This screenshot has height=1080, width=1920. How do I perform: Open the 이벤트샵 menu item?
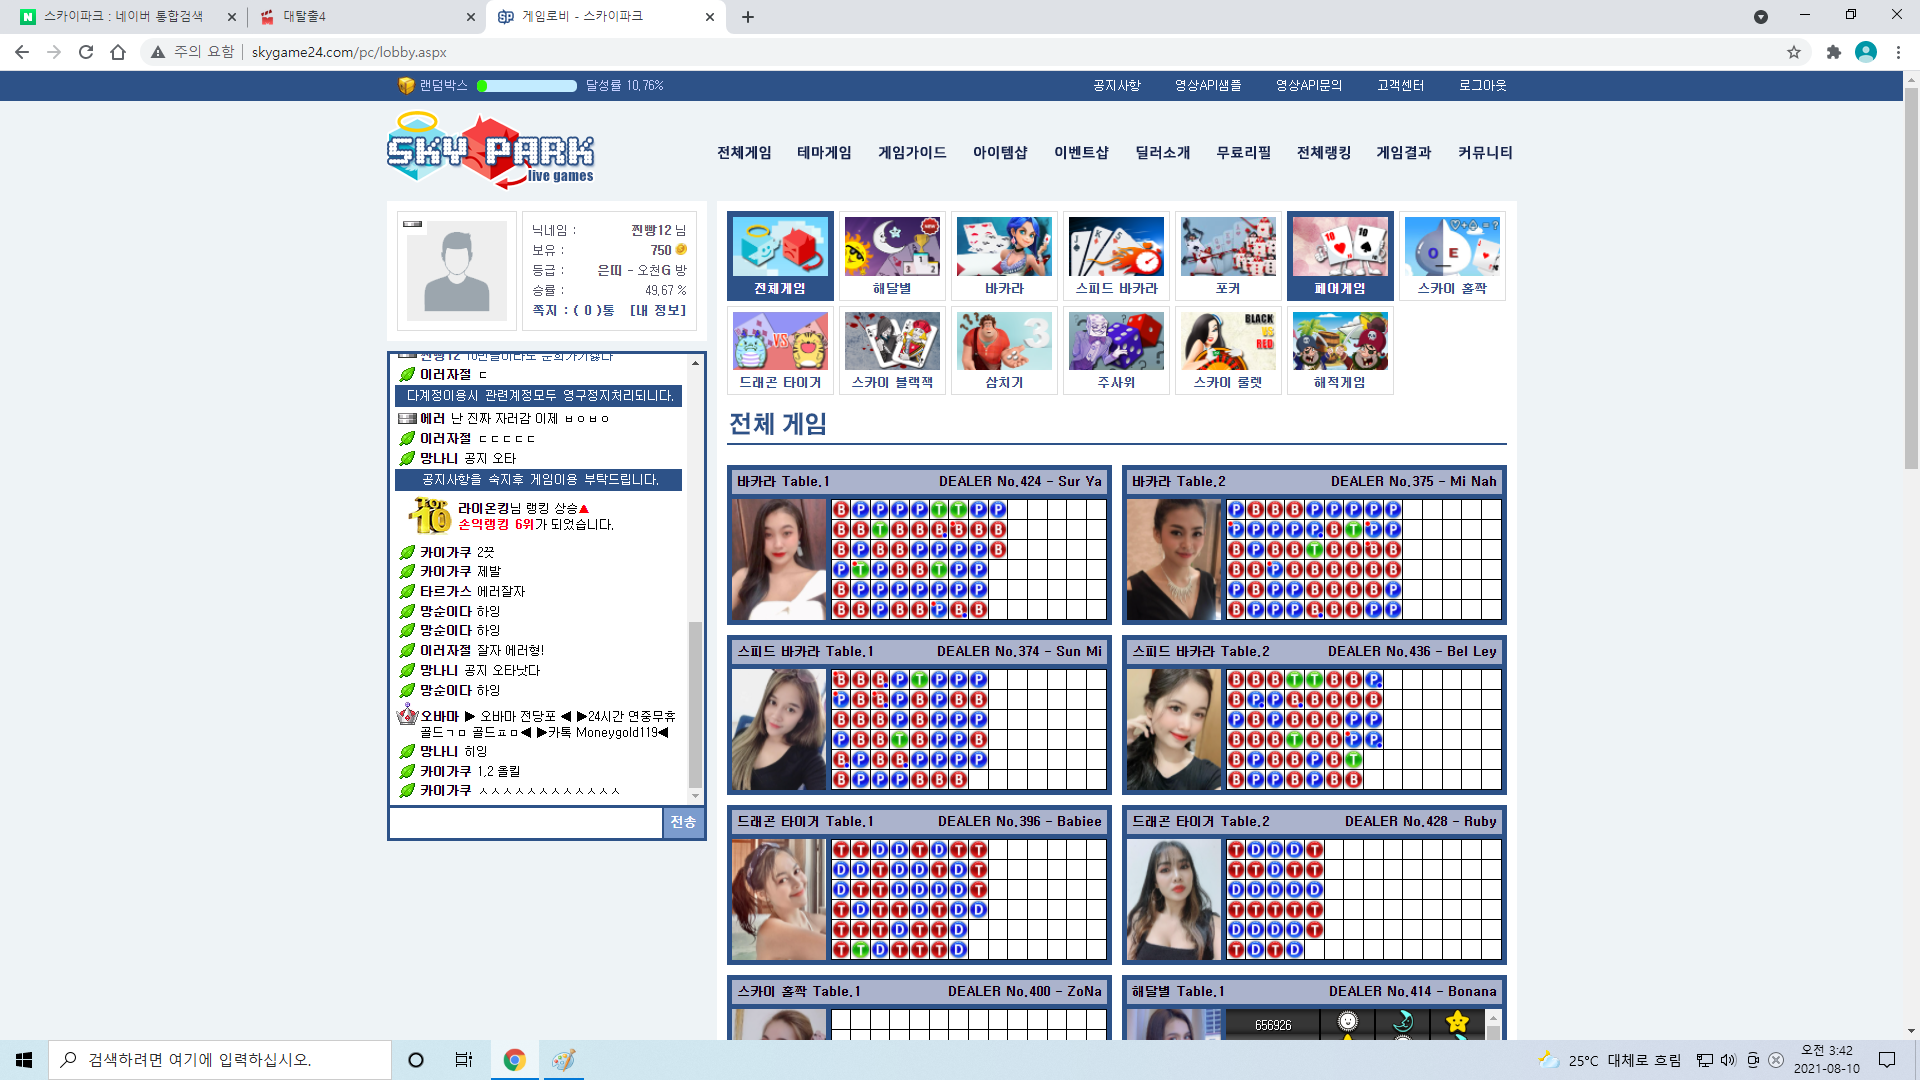click(1081, 153)
